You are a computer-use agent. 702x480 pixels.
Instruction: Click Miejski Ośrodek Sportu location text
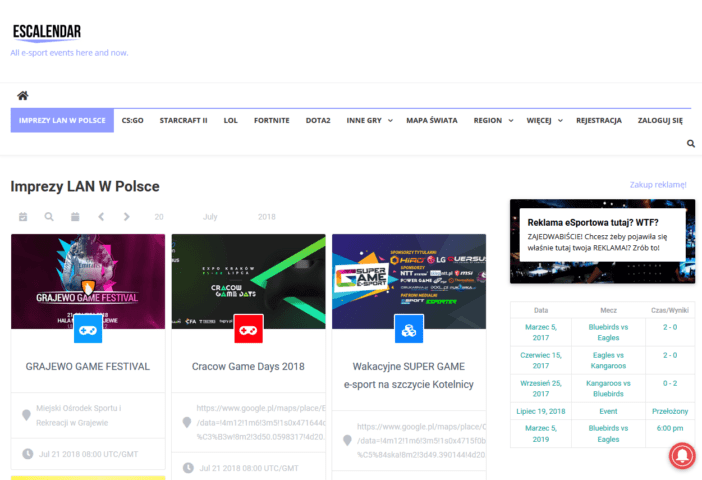79,415
